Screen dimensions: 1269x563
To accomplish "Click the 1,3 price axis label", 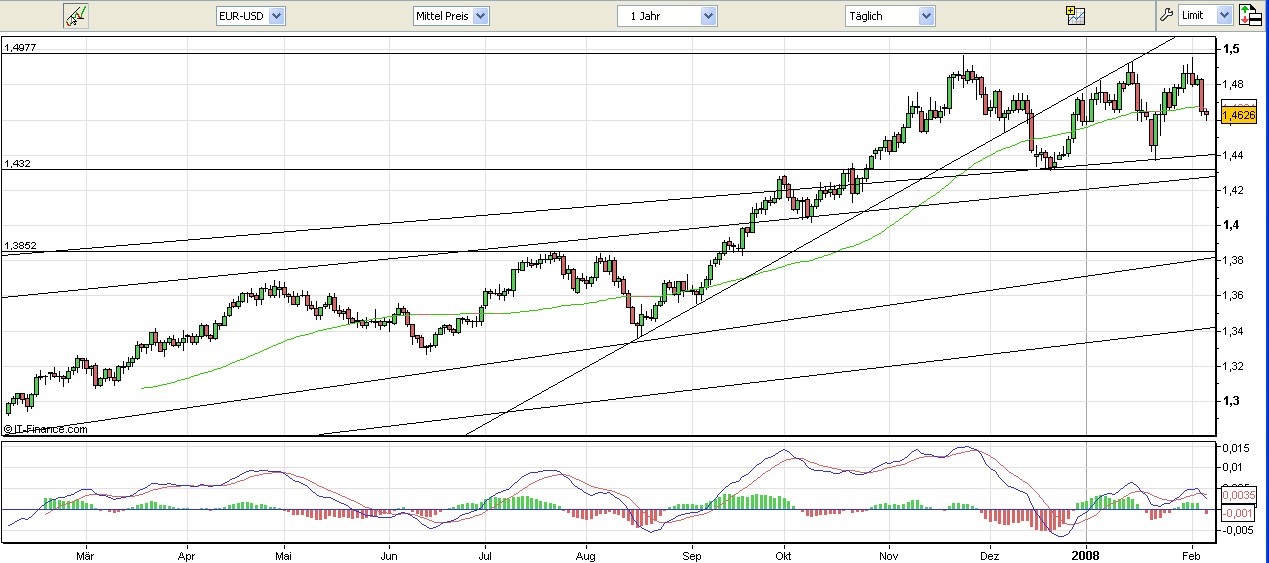I will [1229, 401].
